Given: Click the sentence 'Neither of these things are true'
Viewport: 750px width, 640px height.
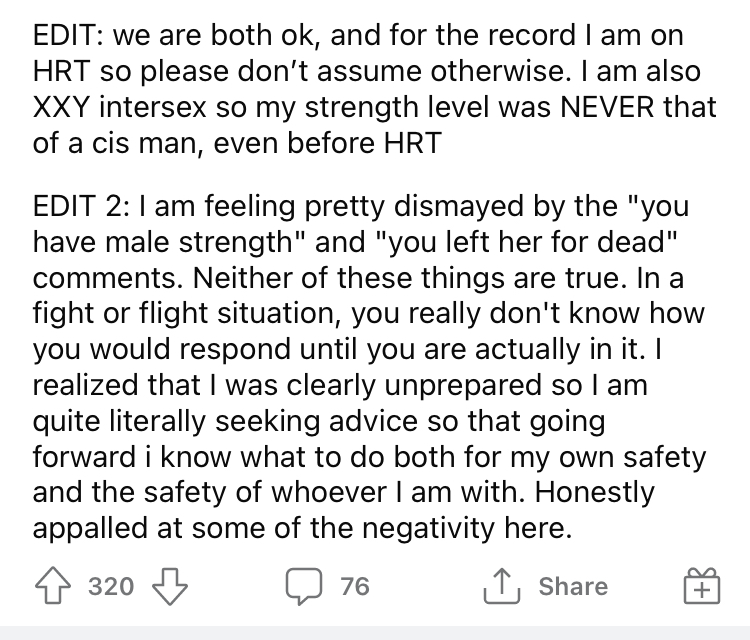Looking at the screenshot, I should [x=410, y=278].
